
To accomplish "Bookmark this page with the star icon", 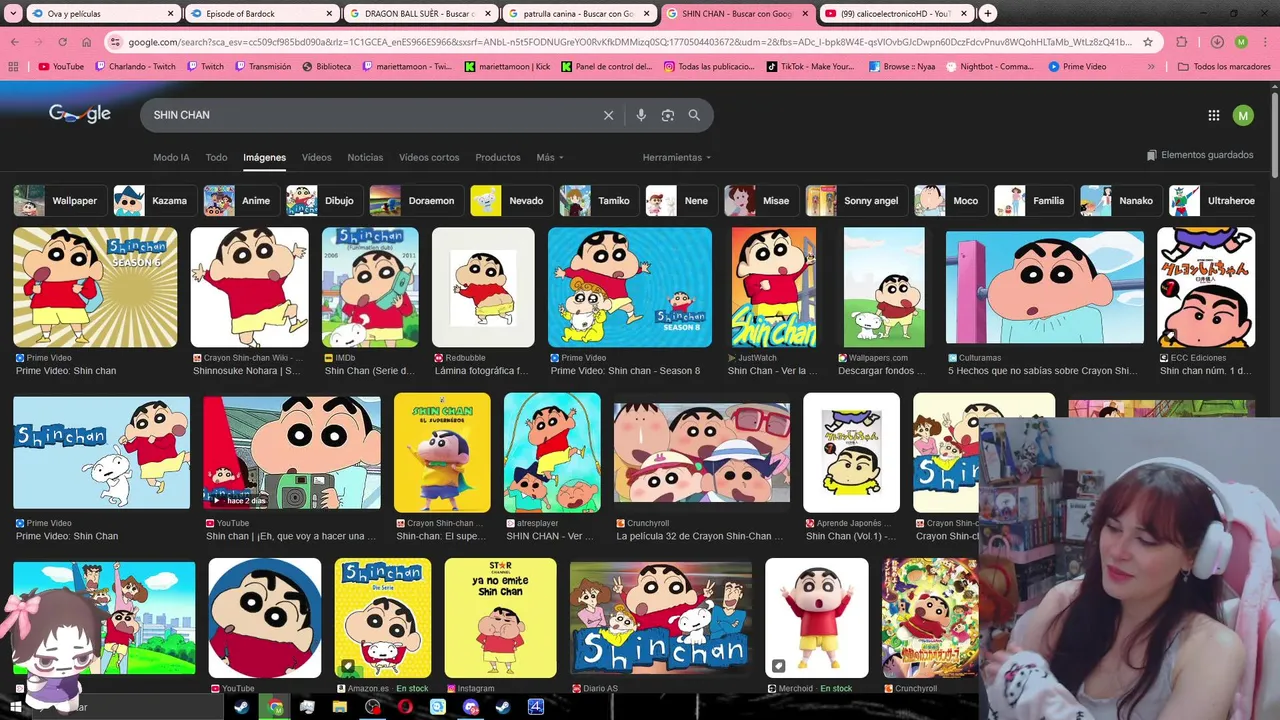I will [1148, 42].
